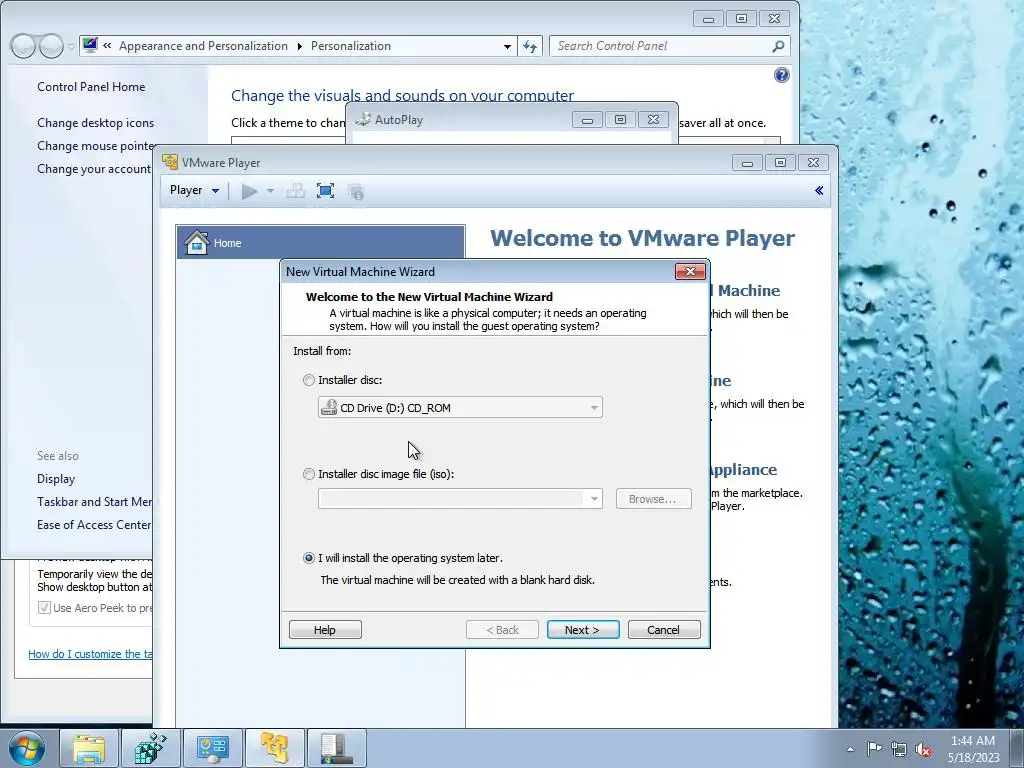Enter full screen mode from VMware toolbar

tap(325, 191)
